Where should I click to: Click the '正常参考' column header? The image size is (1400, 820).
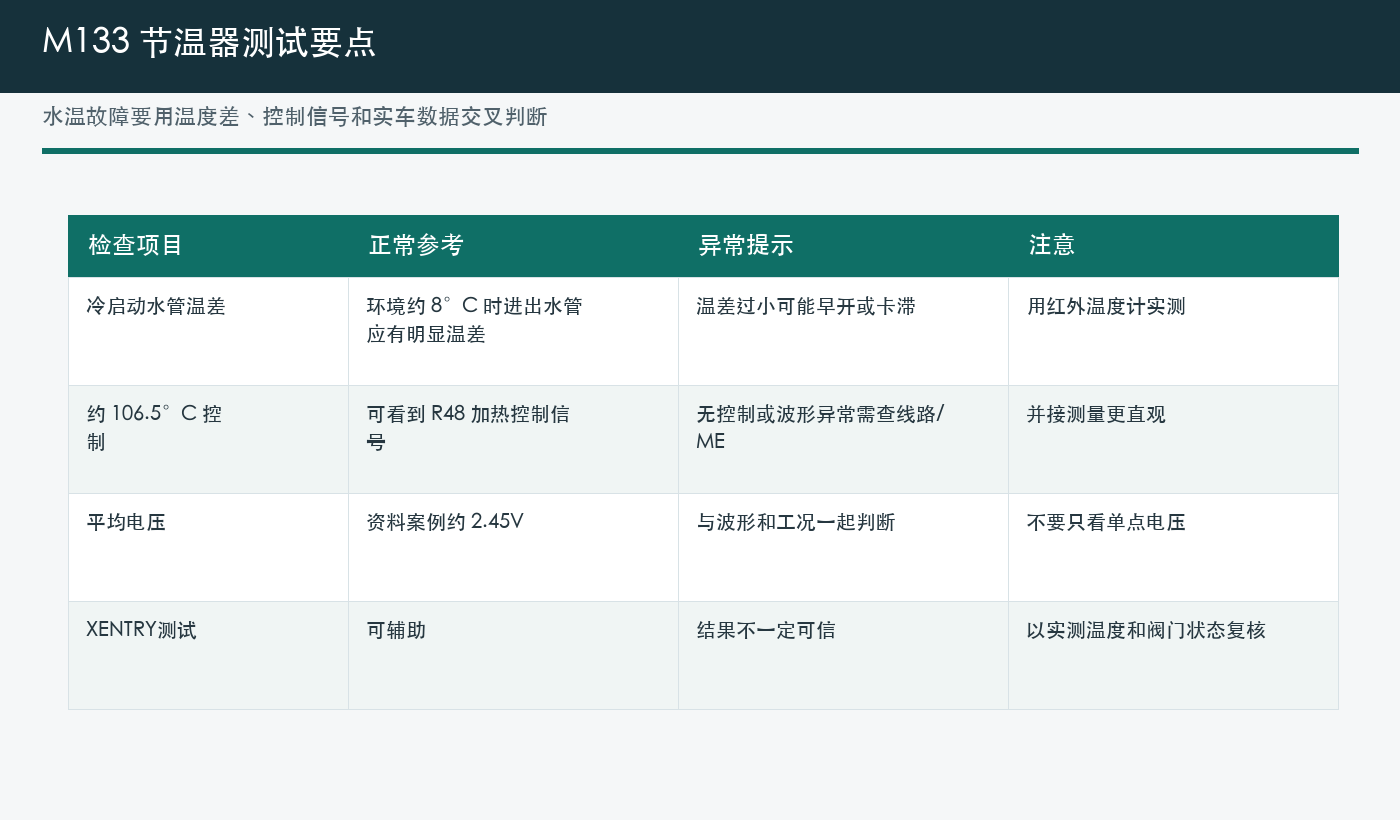[x=513, y=246]
